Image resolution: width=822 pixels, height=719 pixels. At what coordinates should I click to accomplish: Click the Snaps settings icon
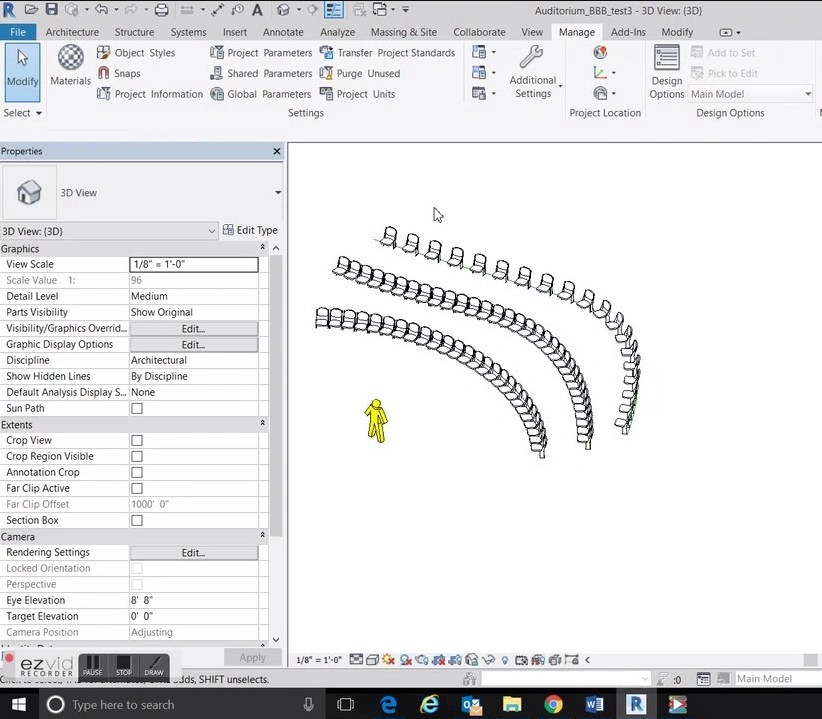point(104,73)
